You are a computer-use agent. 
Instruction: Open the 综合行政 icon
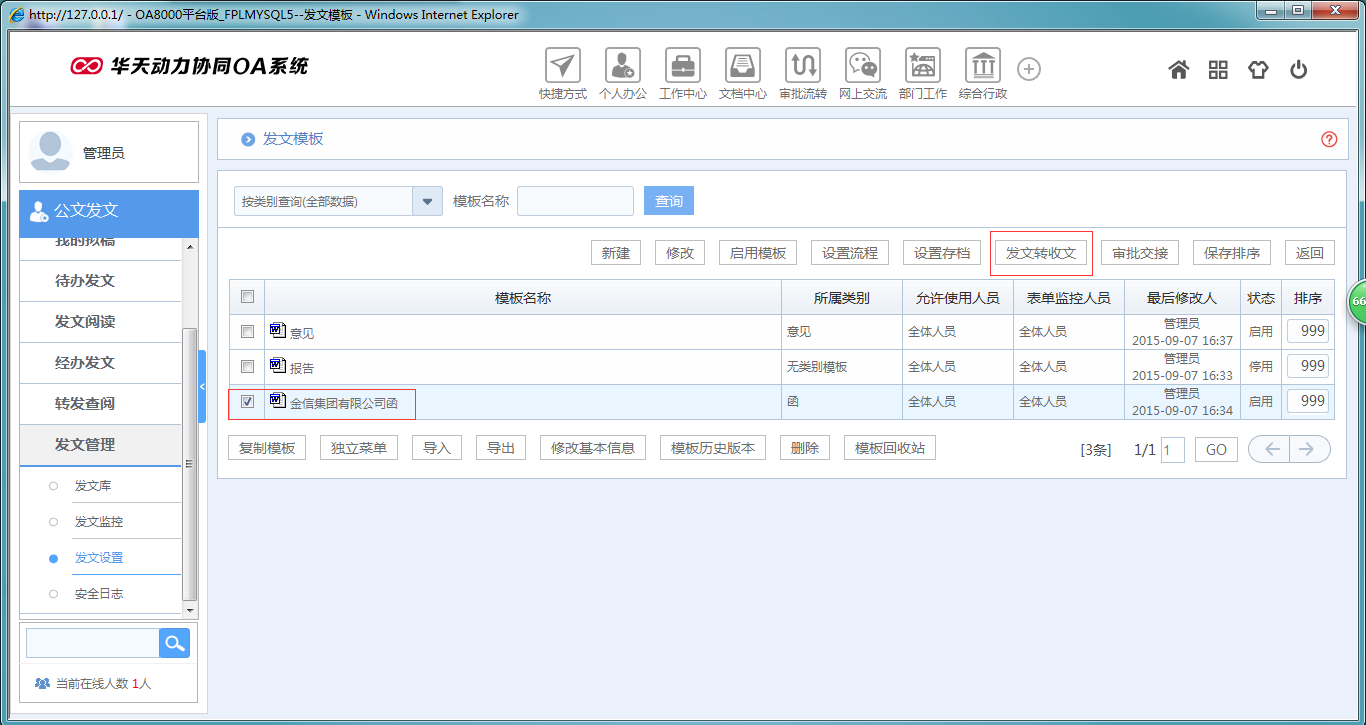(983, 68)
